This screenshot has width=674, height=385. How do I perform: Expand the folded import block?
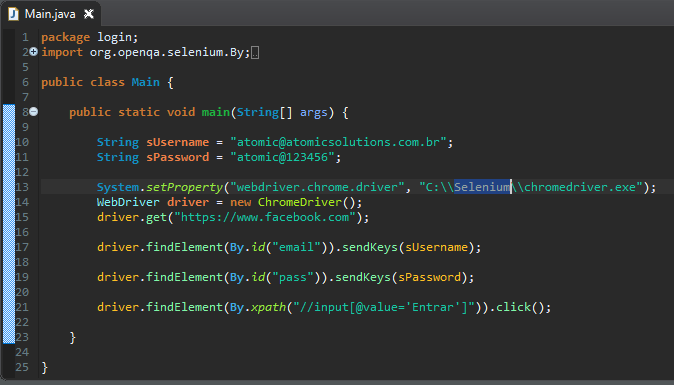click(34, 52)
